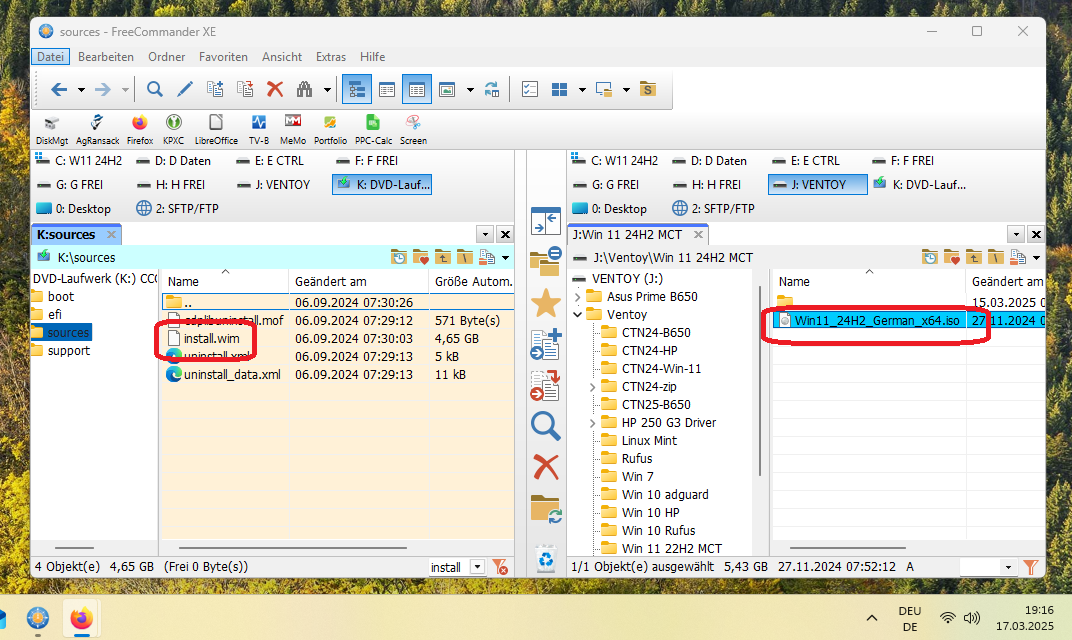Launch MeMo from the shortcut bar
Viewport: 1072px width, 640px height.
point(293,130)
